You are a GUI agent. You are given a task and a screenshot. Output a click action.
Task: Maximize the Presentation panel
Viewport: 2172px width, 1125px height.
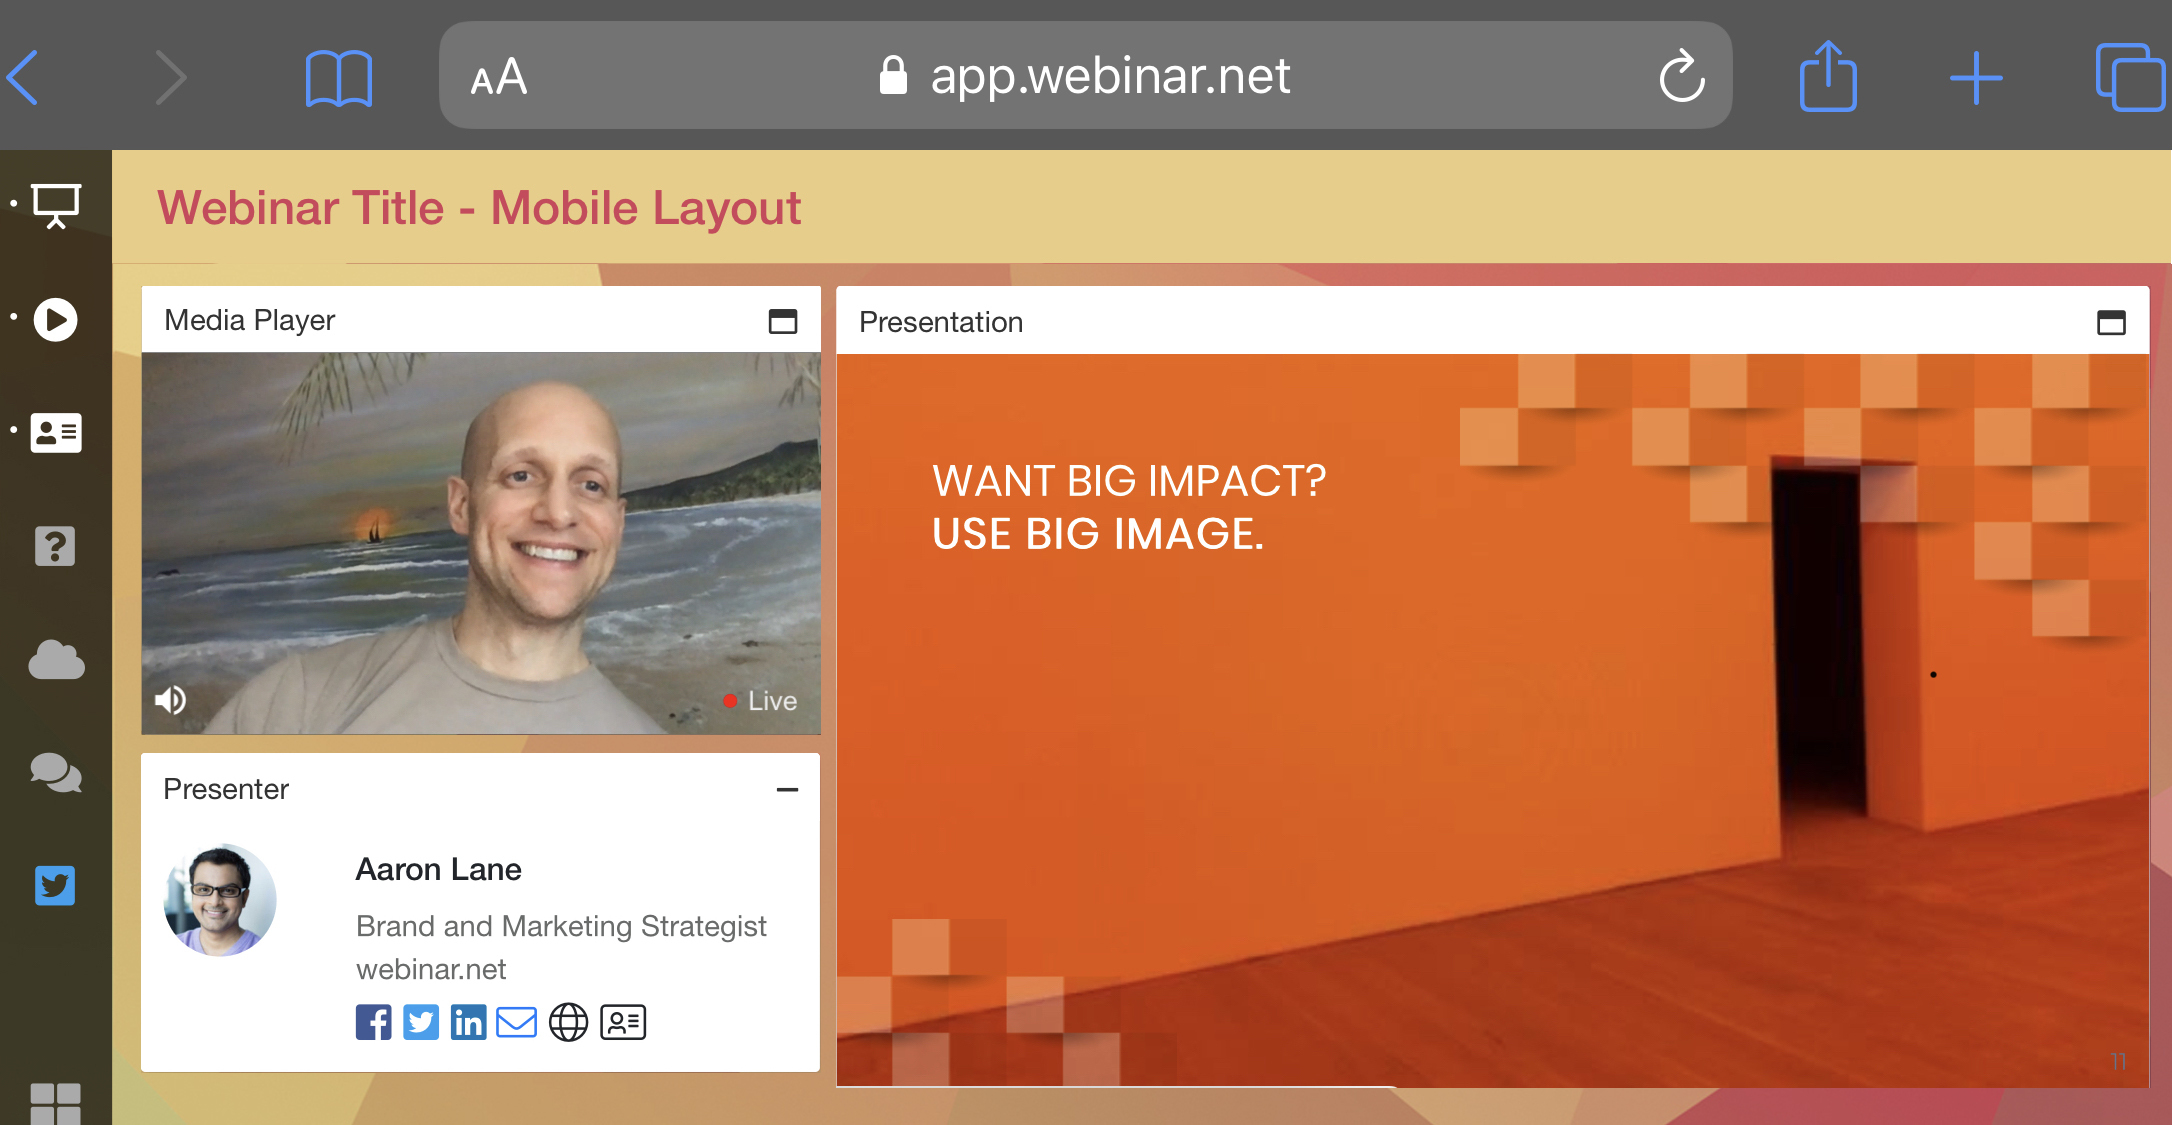pyautogui.click(x=2111, y=322)
